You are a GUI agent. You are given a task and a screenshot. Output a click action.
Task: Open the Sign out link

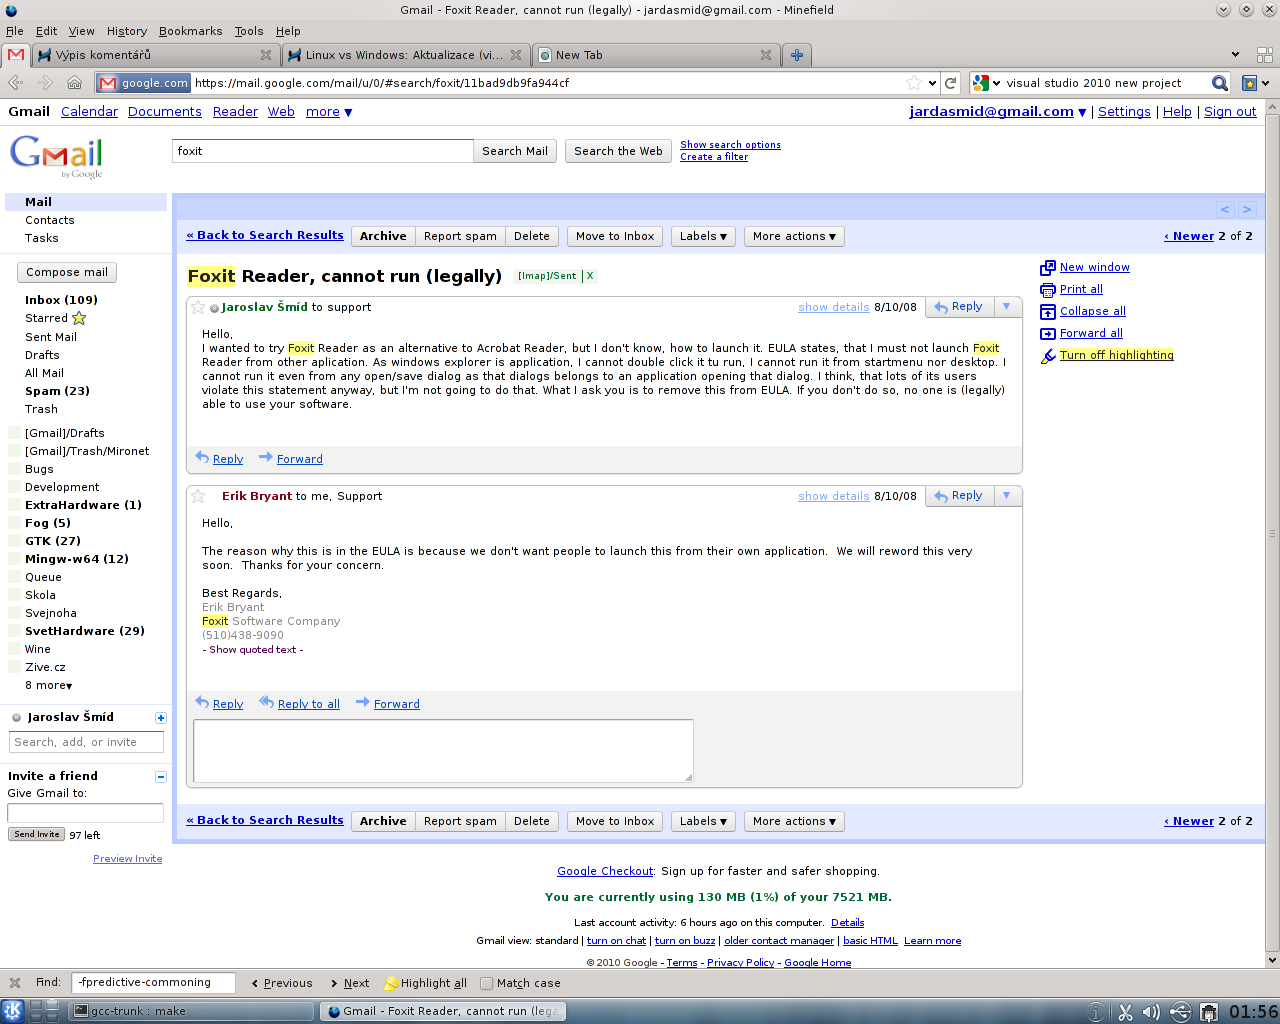tap(1230, 112)
